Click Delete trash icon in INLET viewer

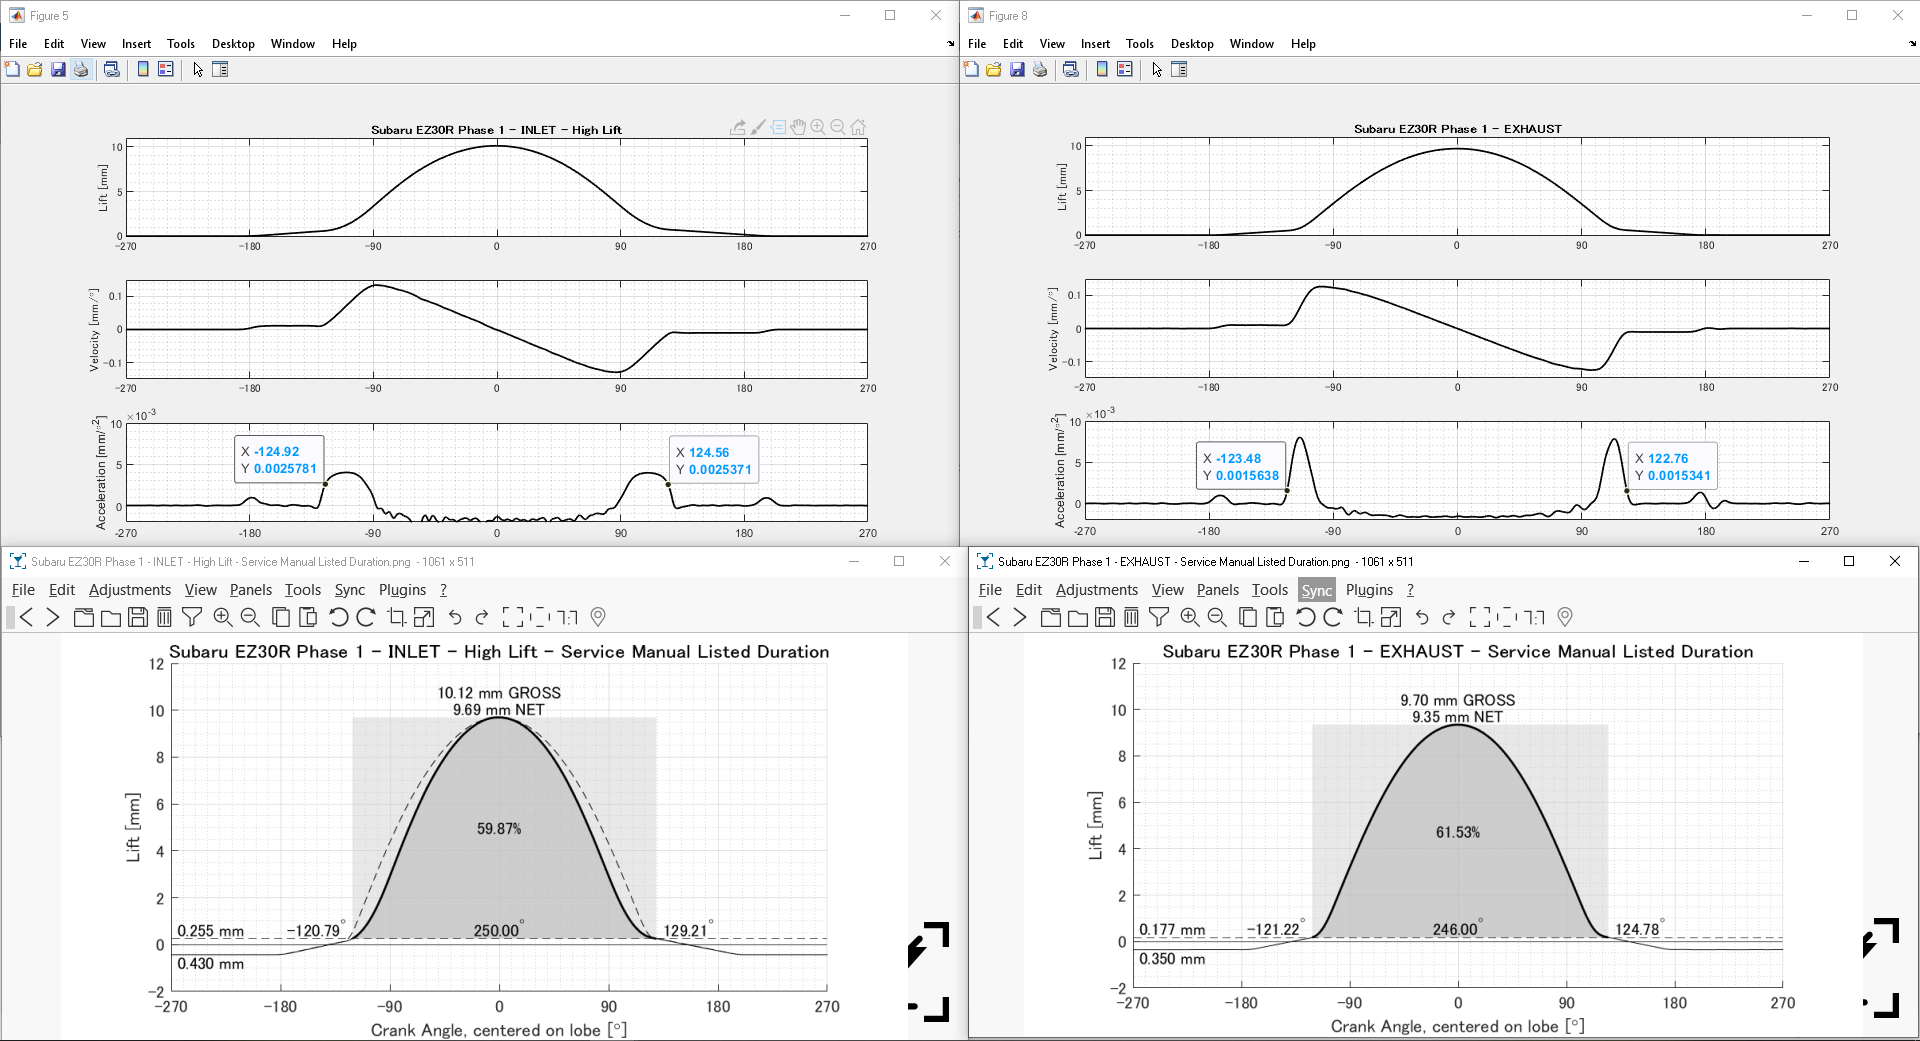click(x=164, y=617)
